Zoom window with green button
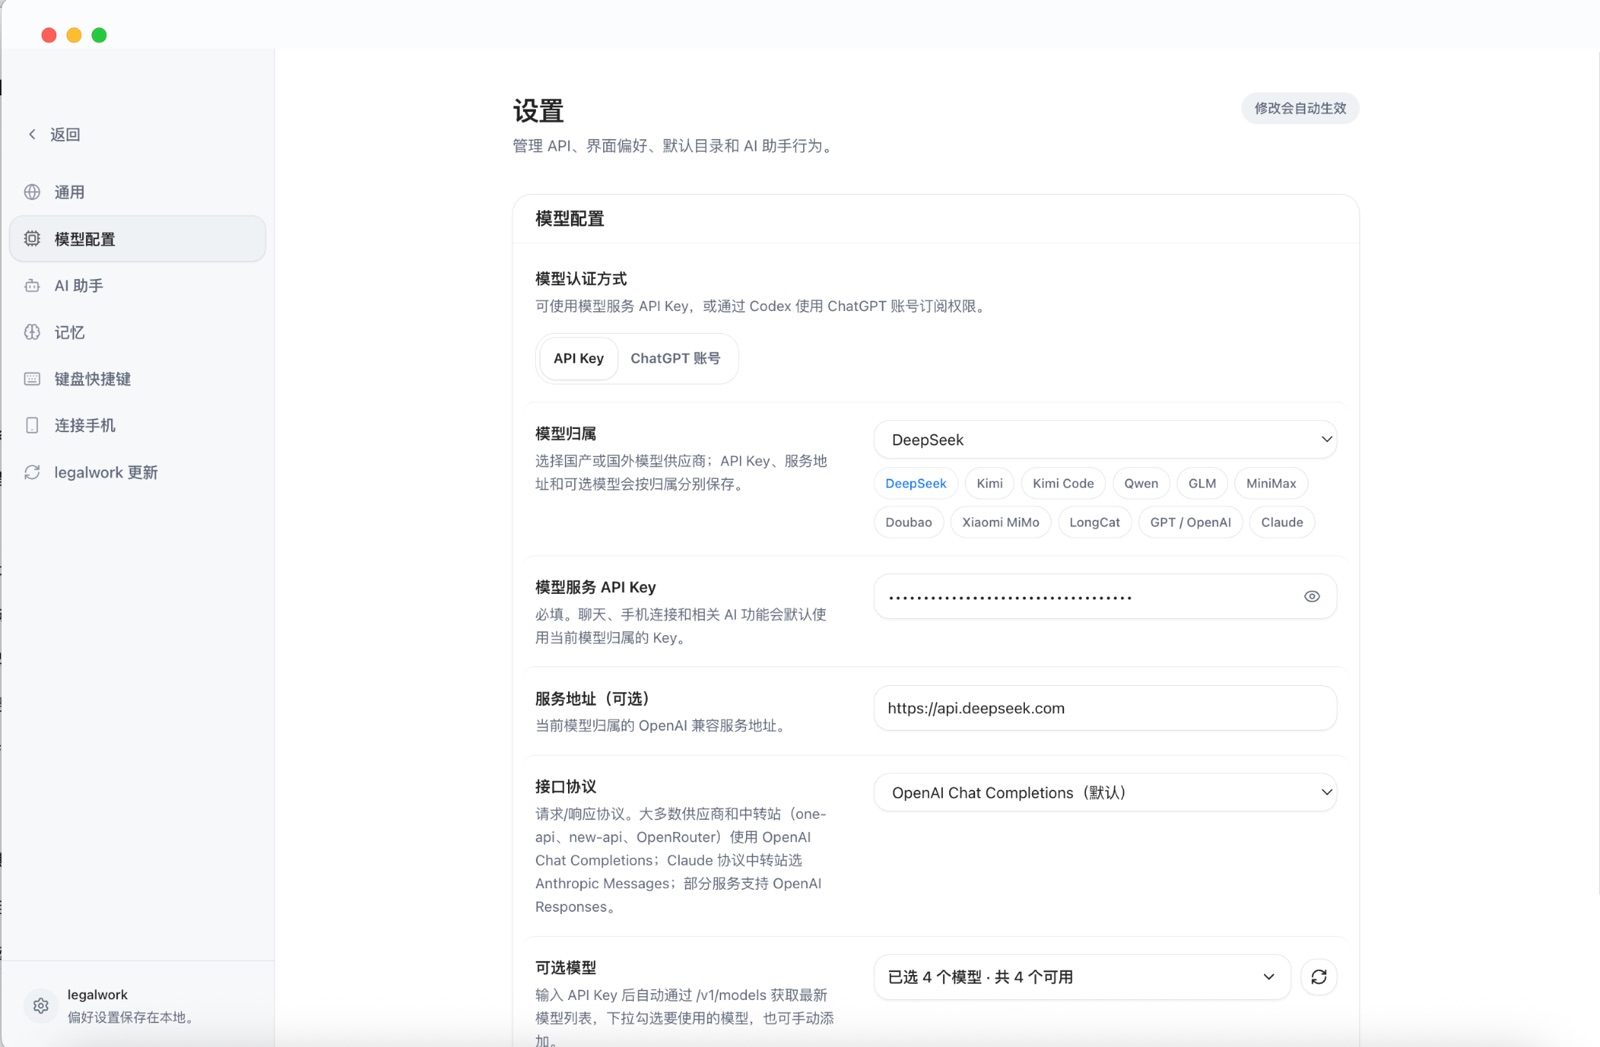 [99, 35]
